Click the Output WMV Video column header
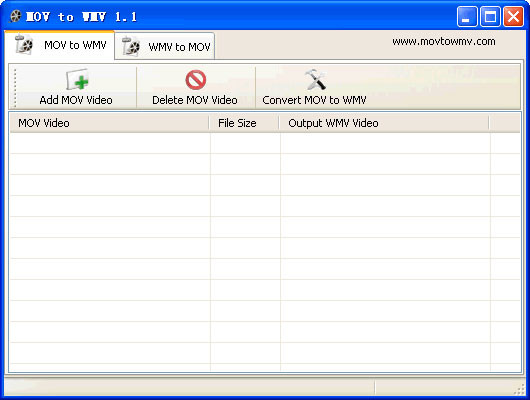This screenshot has width=530, height=400. (384, 123)
